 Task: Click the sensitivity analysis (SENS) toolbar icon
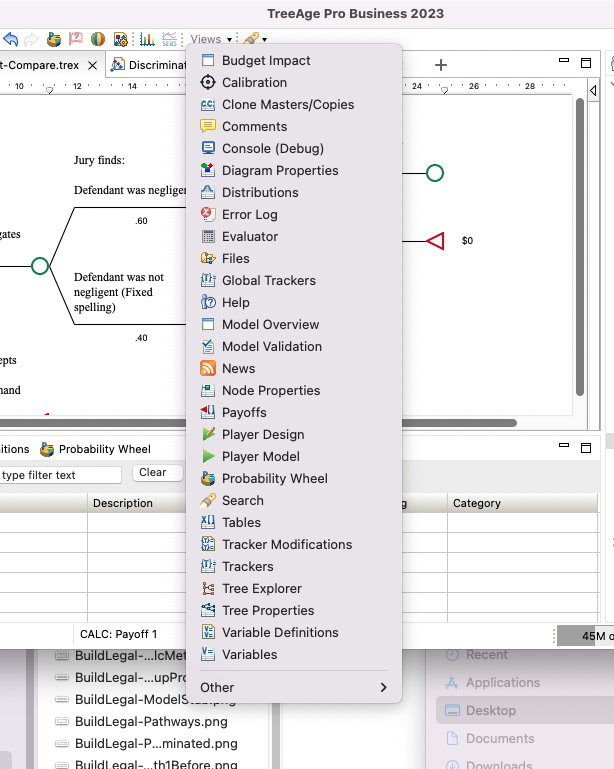(169, 40)
